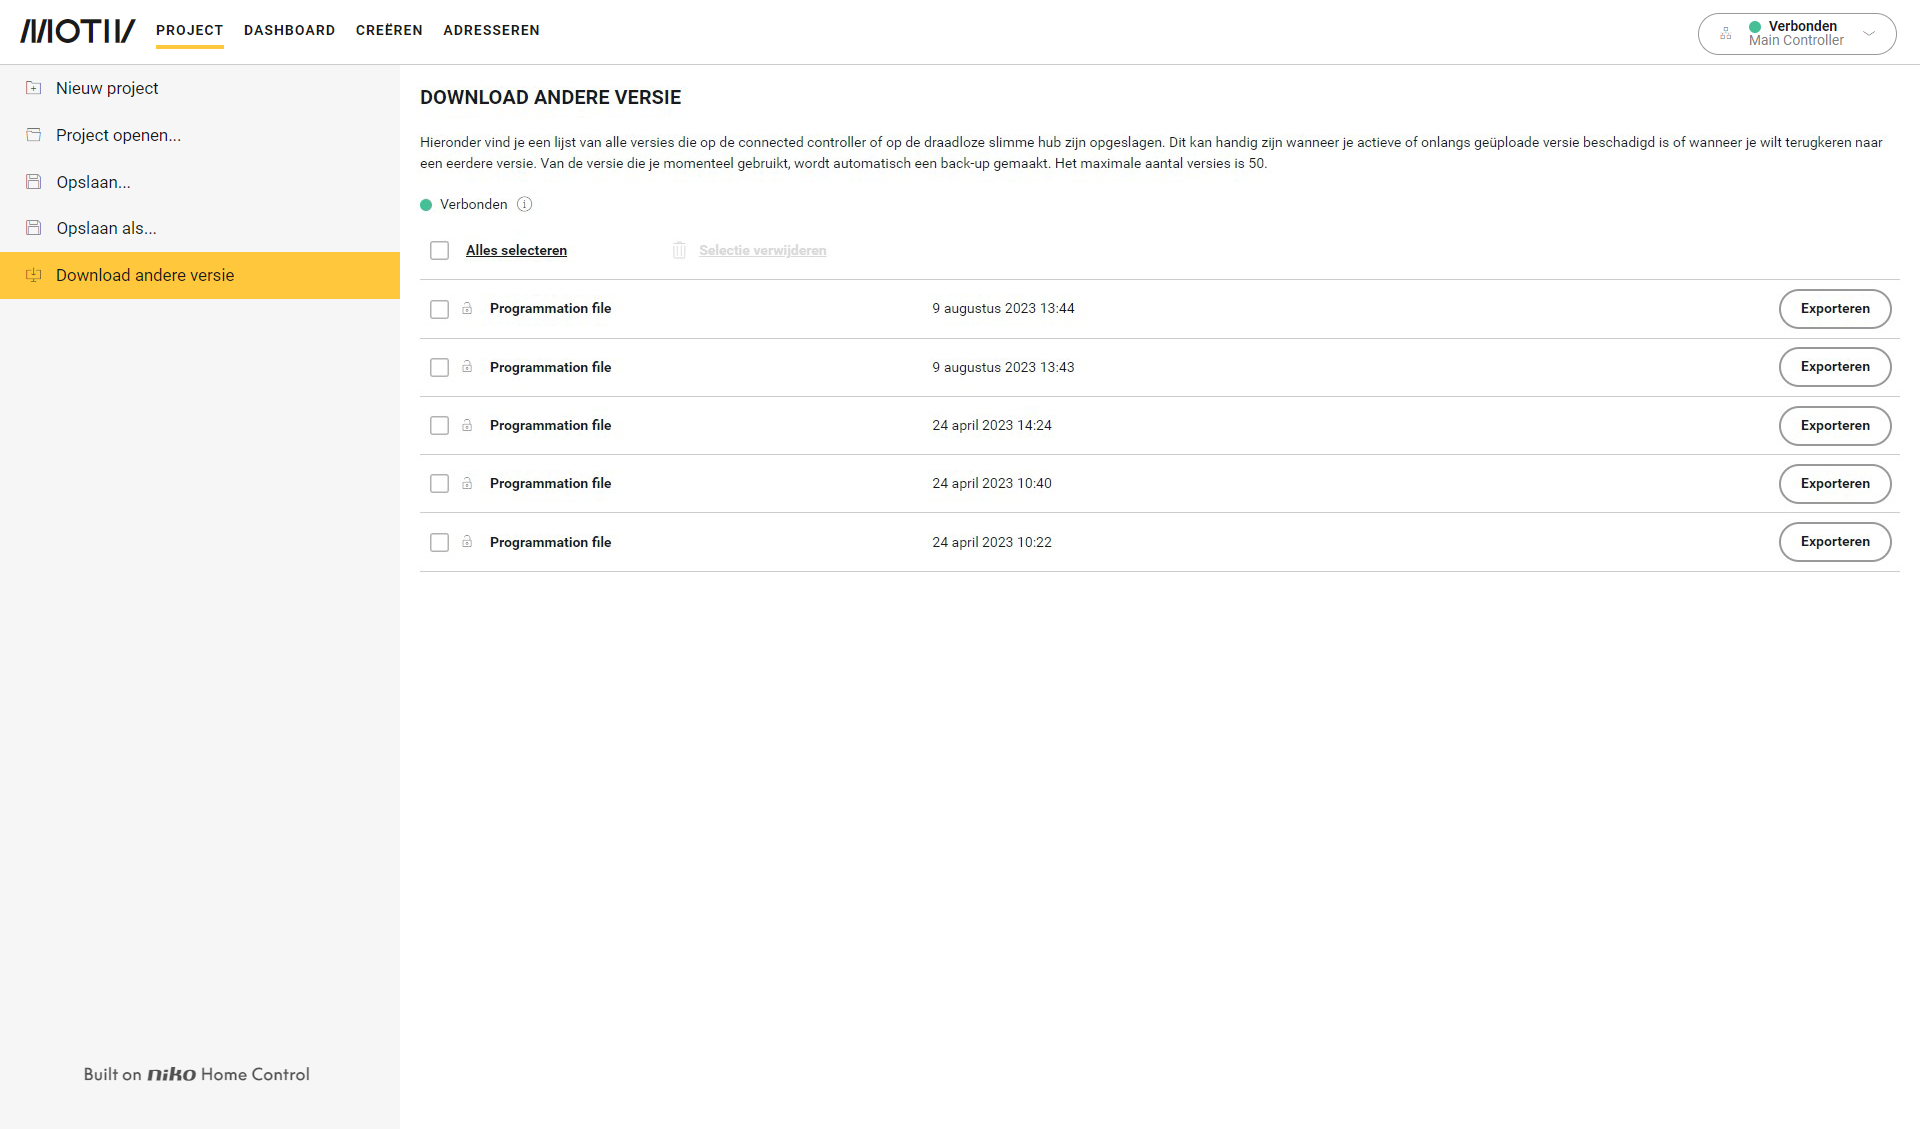
Task: Click the Download andere versie icon
Action: pos(33,275)
